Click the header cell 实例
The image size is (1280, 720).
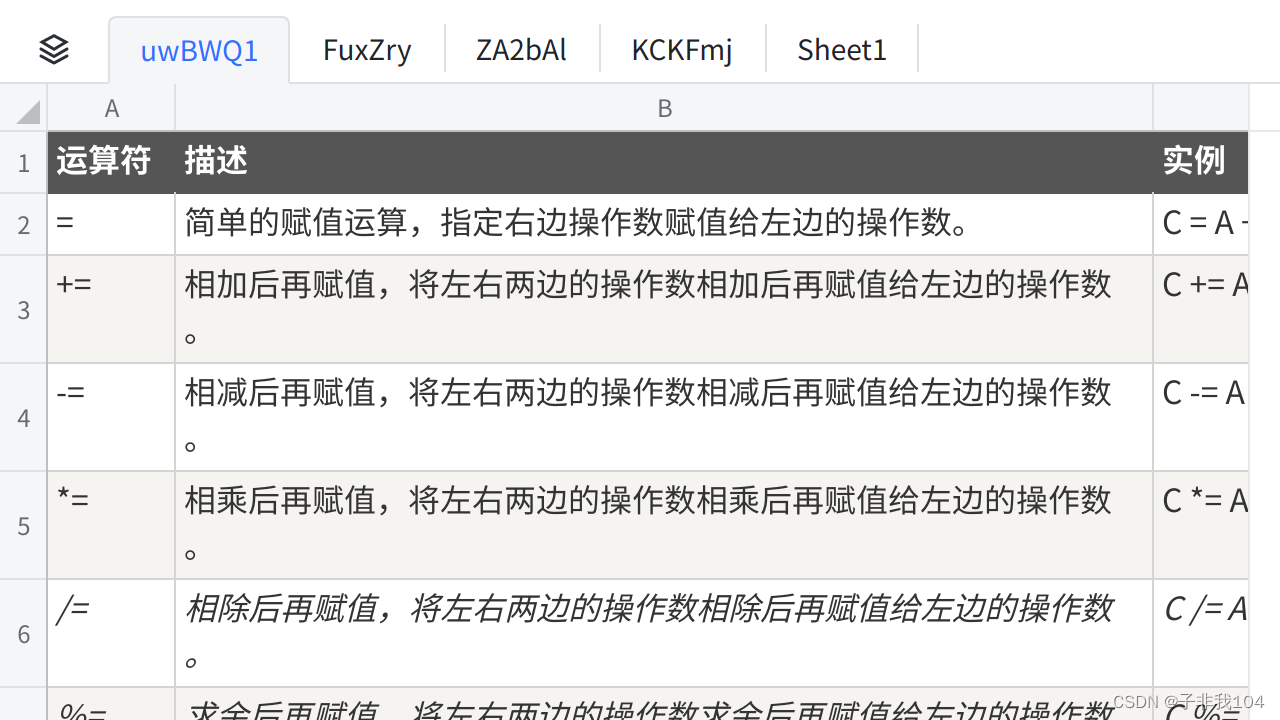[1201, 162]
